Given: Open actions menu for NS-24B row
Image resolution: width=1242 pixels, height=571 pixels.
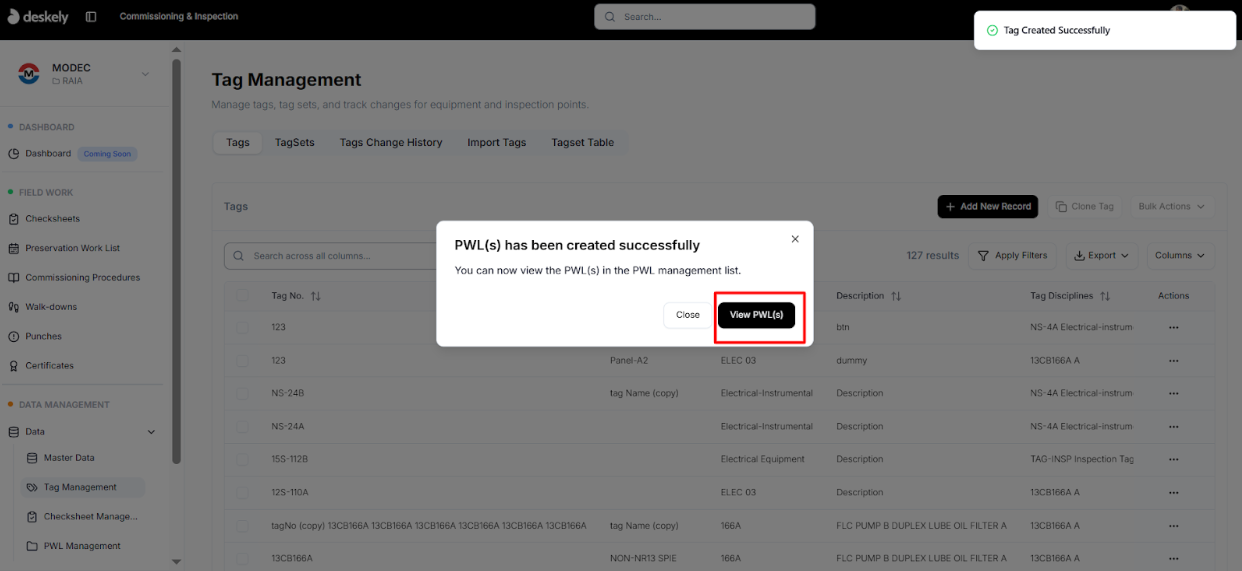Looking at the screenshot, I should [x=1174, y=393].
